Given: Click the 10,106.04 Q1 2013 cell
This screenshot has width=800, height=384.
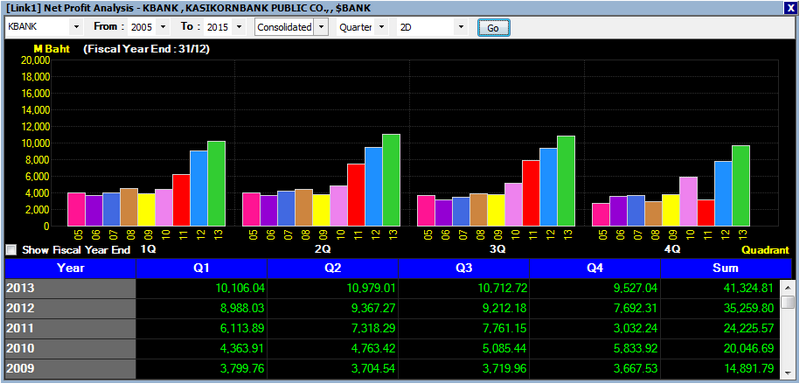Looking at the screenshot, I should (x=202, y=289).
